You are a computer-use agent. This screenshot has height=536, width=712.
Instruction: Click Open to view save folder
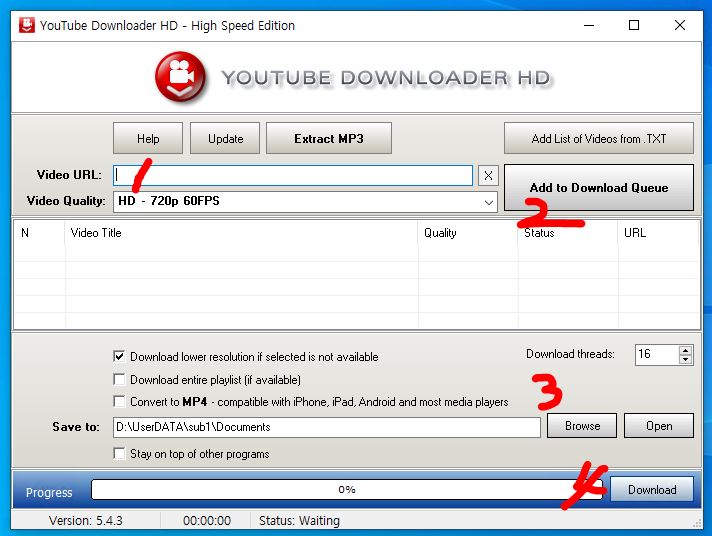point(659,426)
